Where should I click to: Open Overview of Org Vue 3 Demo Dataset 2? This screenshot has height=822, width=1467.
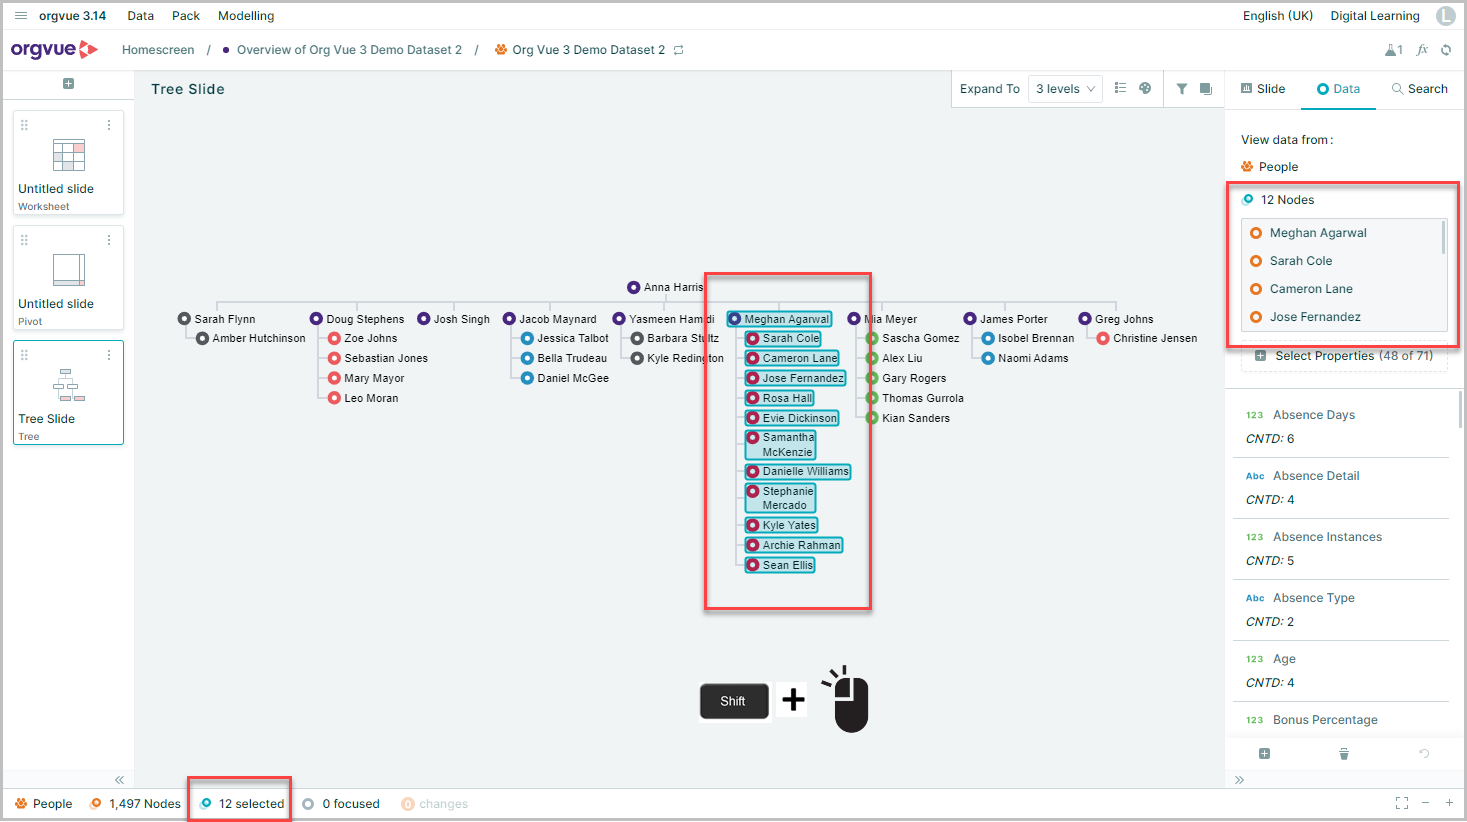pos(349,50)
